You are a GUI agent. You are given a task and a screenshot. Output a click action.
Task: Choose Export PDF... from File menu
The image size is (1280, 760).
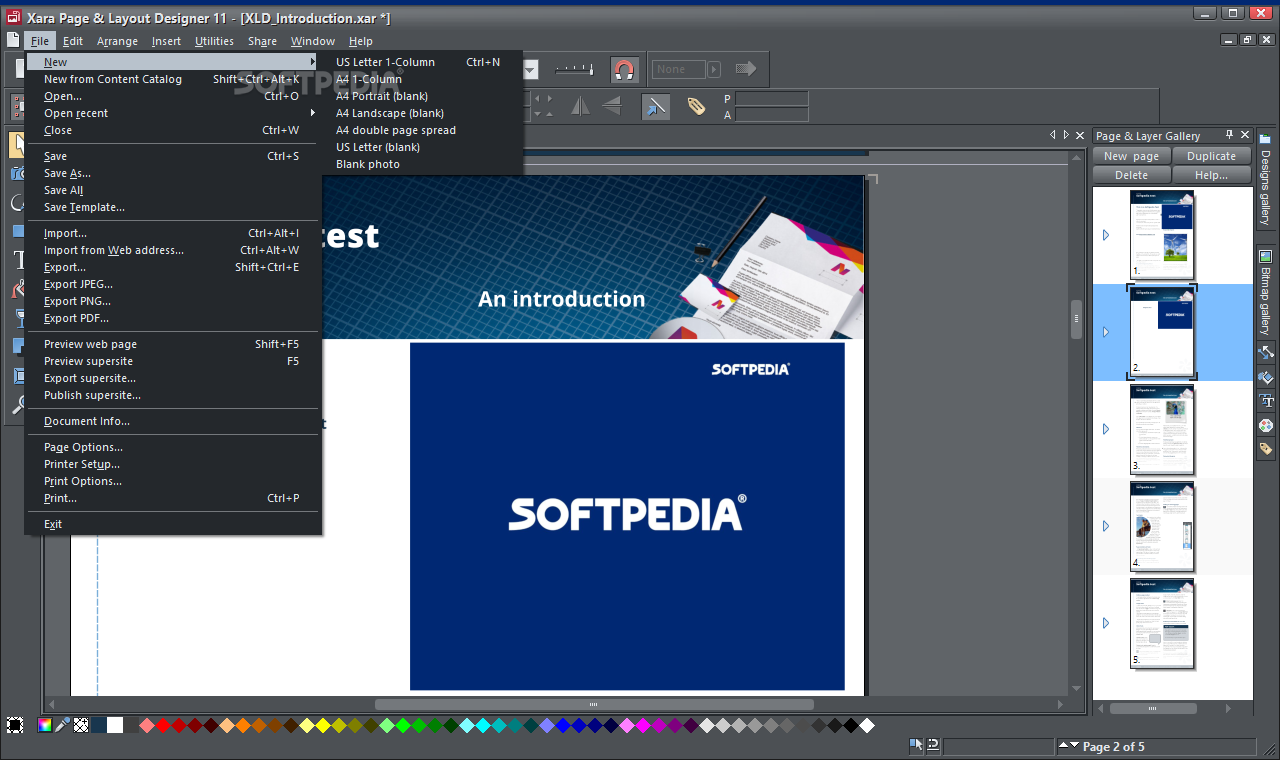pos(173,318)
